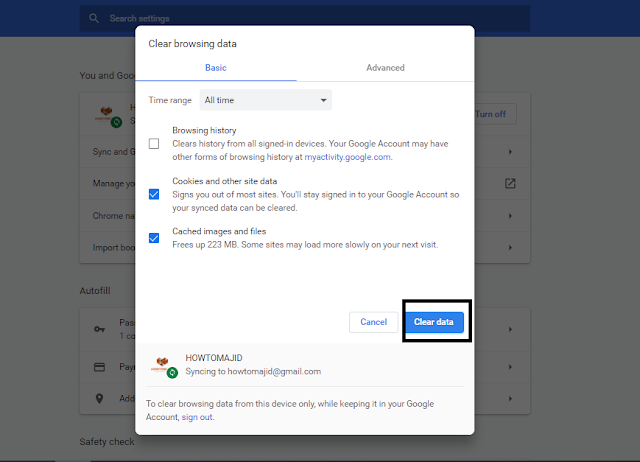Click the background settings profile avatar
Viewport: 640px width, 462px height.
(108, 116)
